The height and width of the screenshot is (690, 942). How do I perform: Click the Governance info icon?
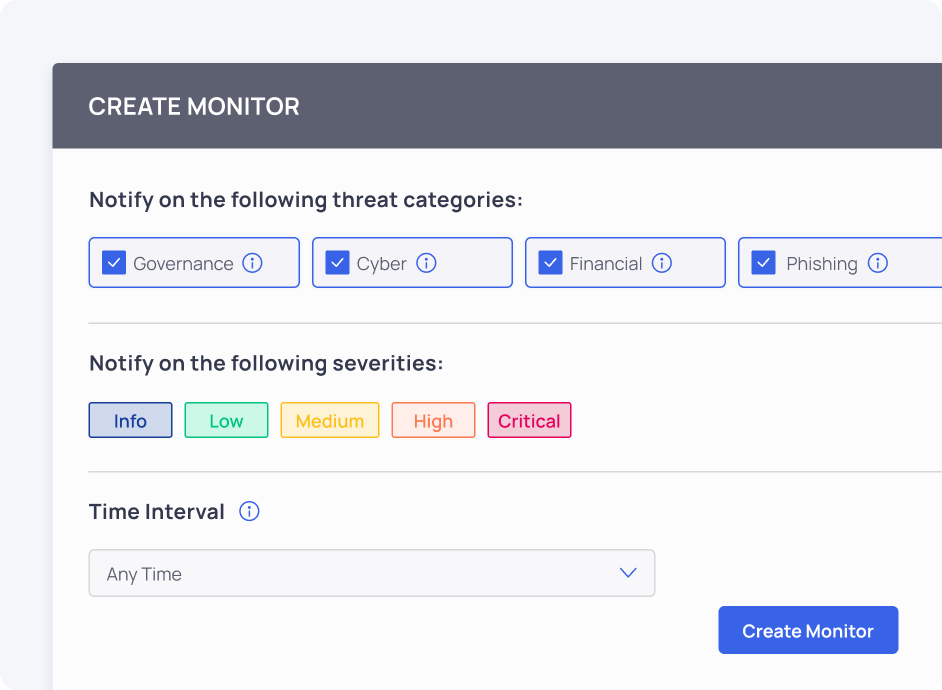253,263
